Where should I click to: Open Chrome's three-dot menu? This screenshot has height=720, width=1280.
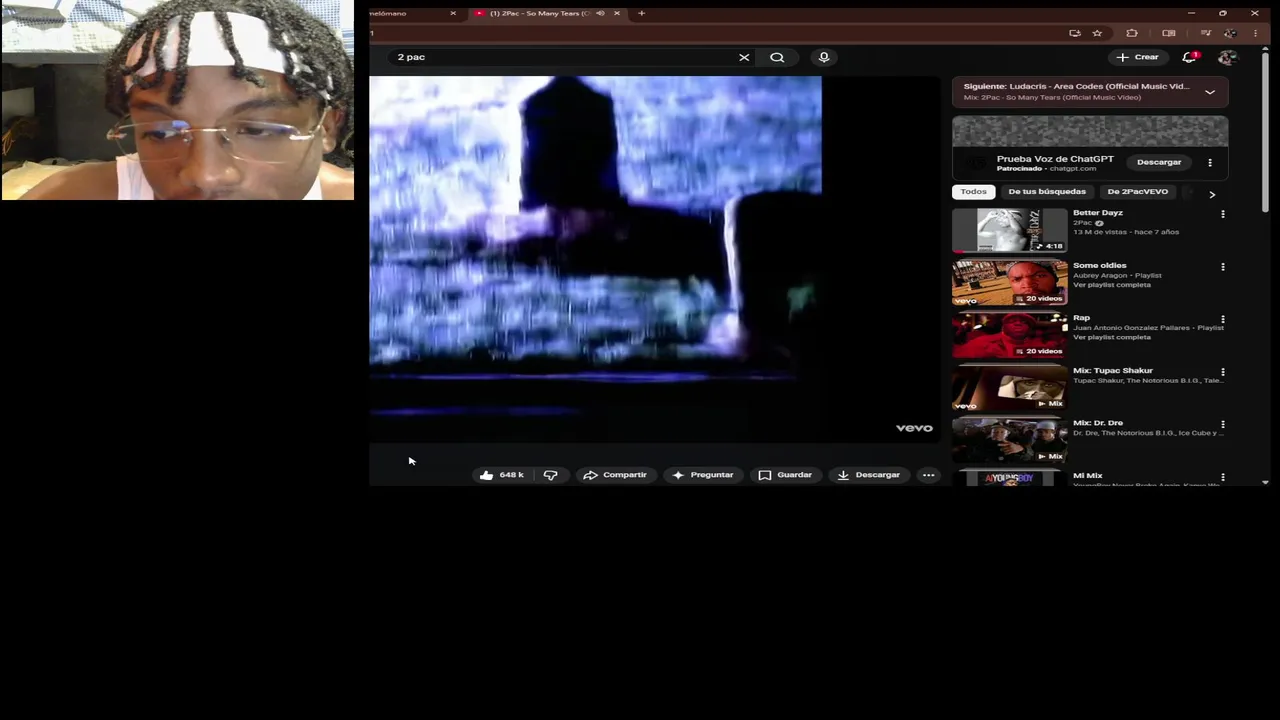pos(1255,33)
